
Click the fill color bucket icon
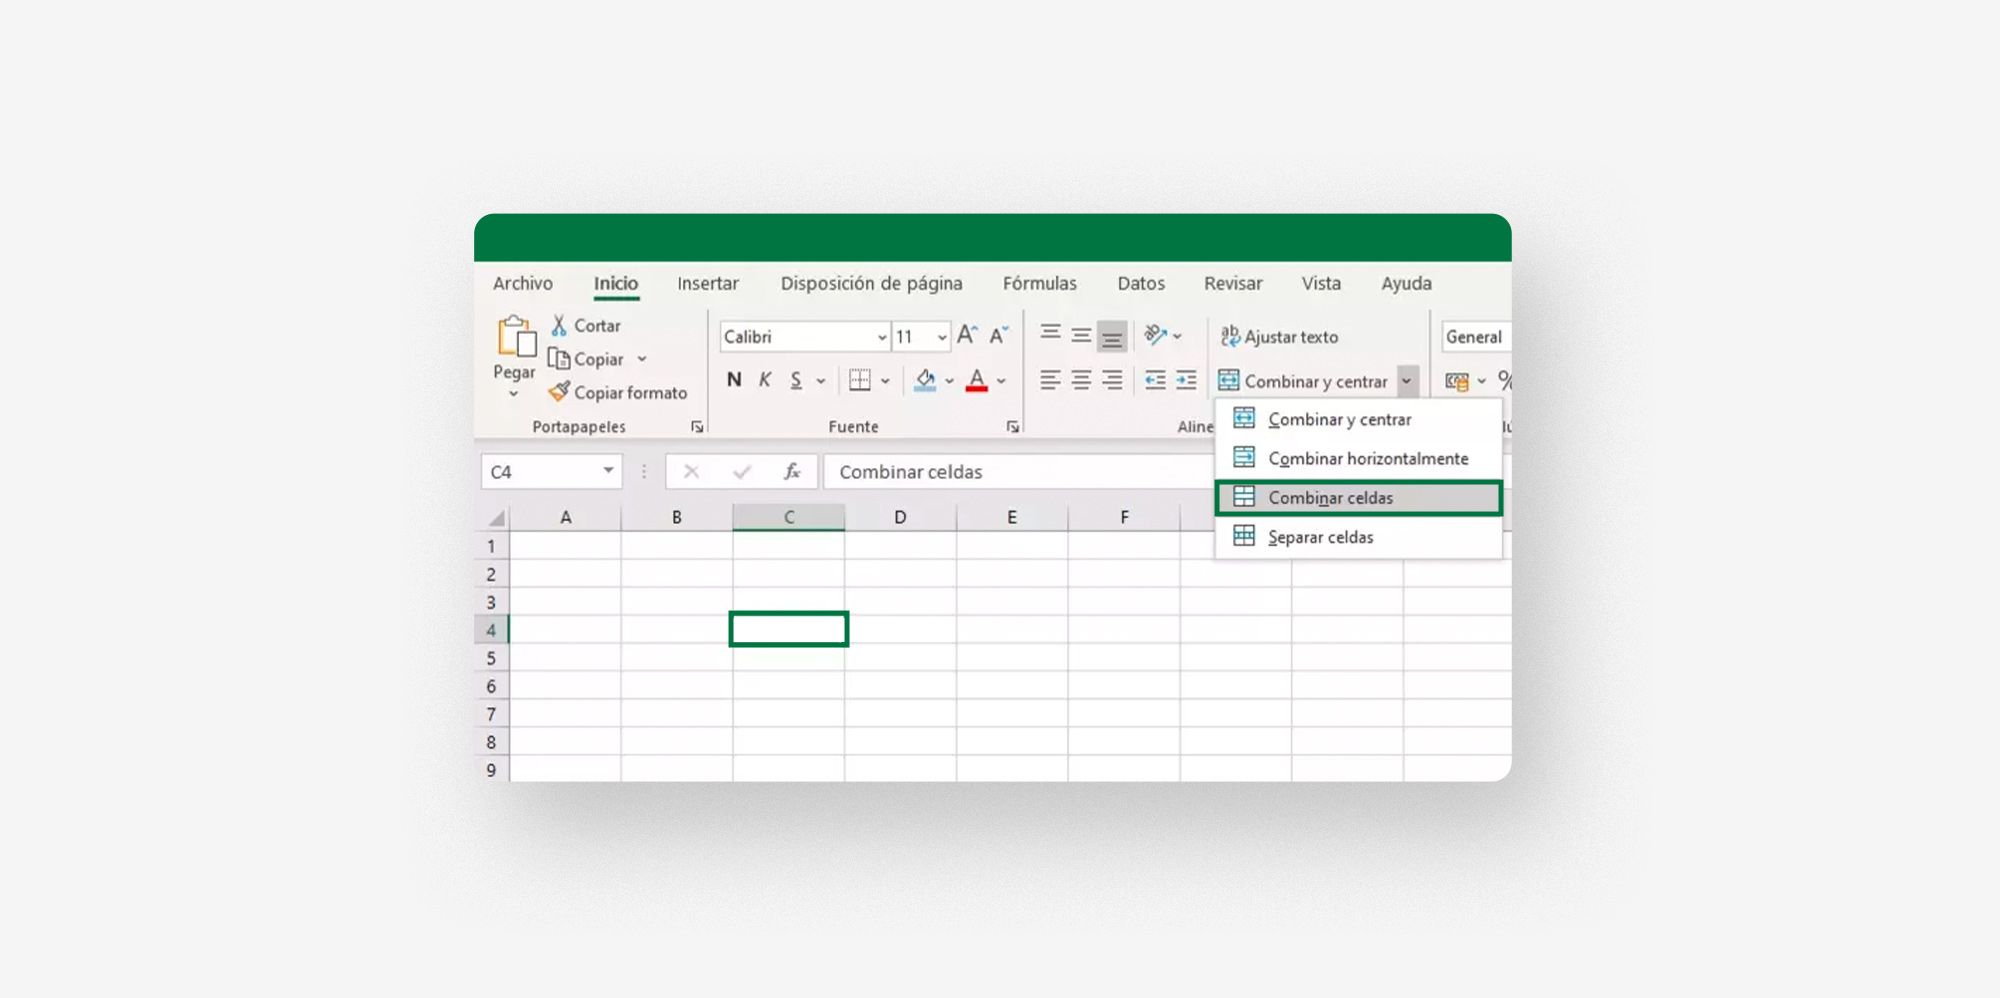(925, 380)
